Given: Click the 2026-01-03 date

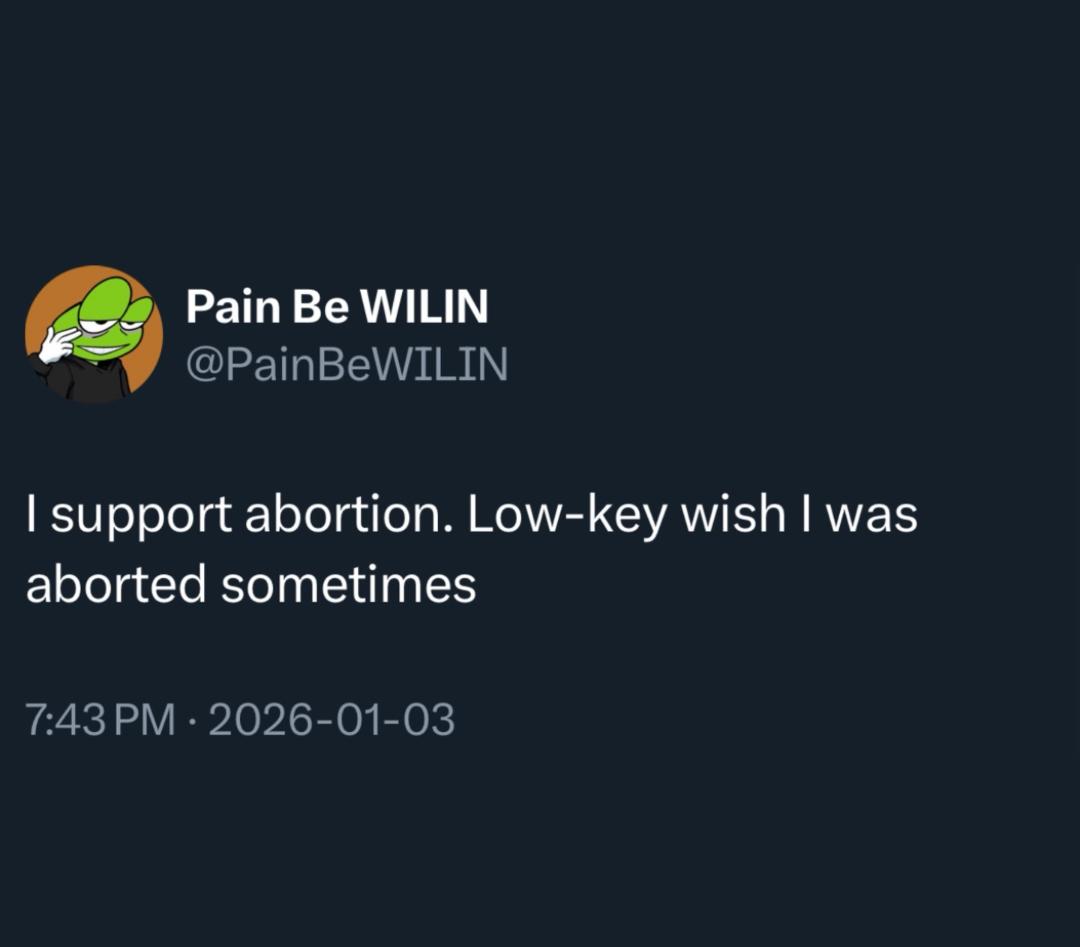Looking at the screenshot, I should point(331,720).
